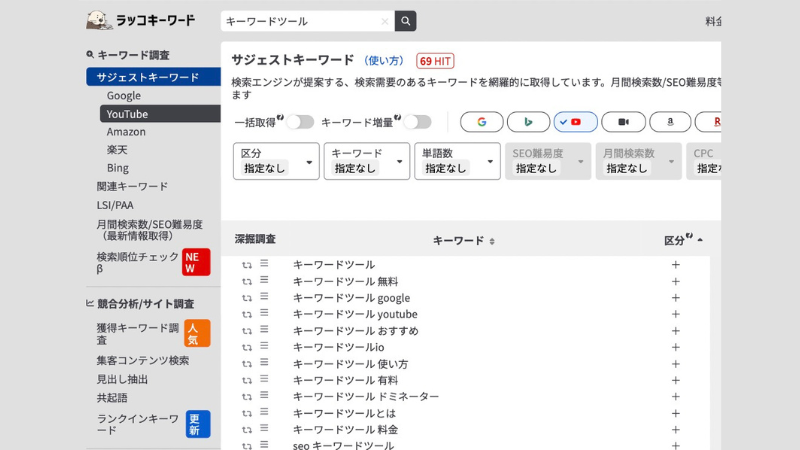Screen dimensions: 800x450
Task: Click keyword キーワードツール 料金
Action: pyautogui.click(x=345, y=430)
